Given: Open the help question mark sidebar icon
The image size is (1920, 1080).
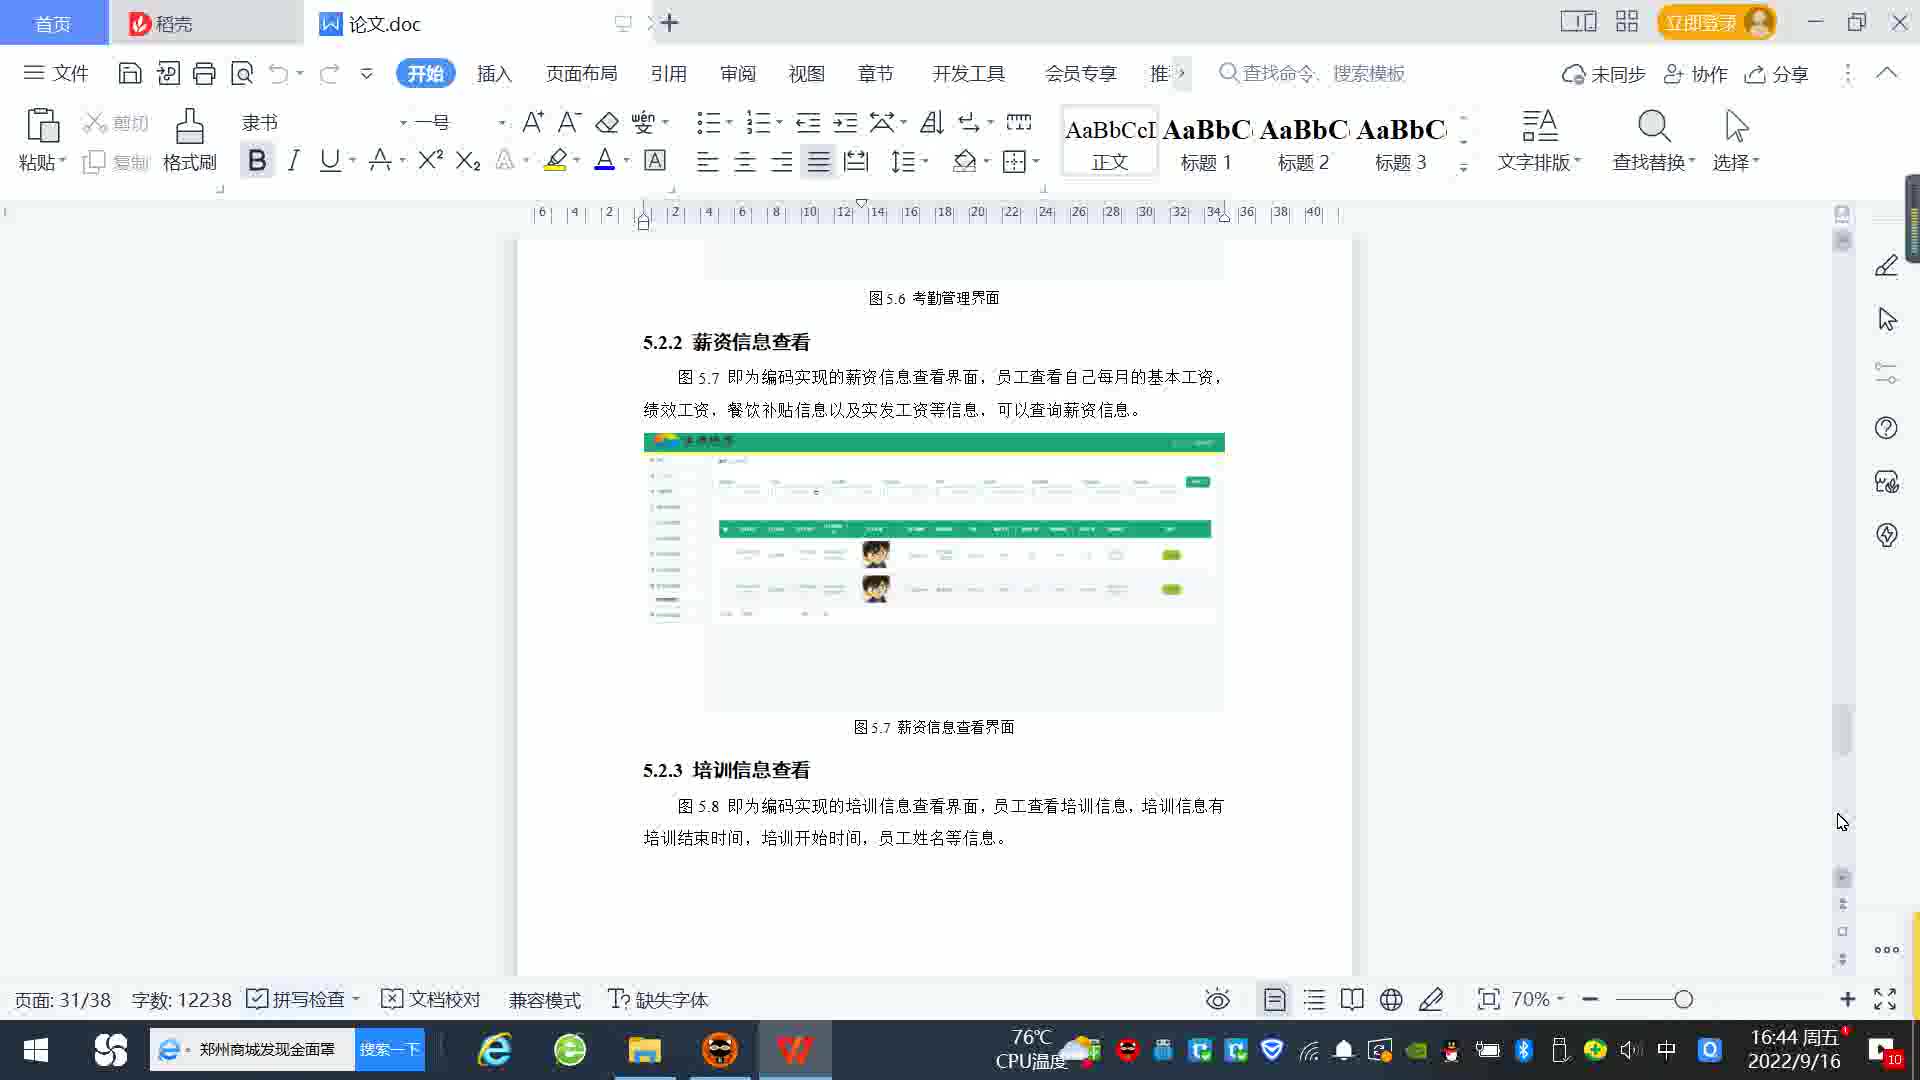Looking at the screenshot, I should (1886, 428).
